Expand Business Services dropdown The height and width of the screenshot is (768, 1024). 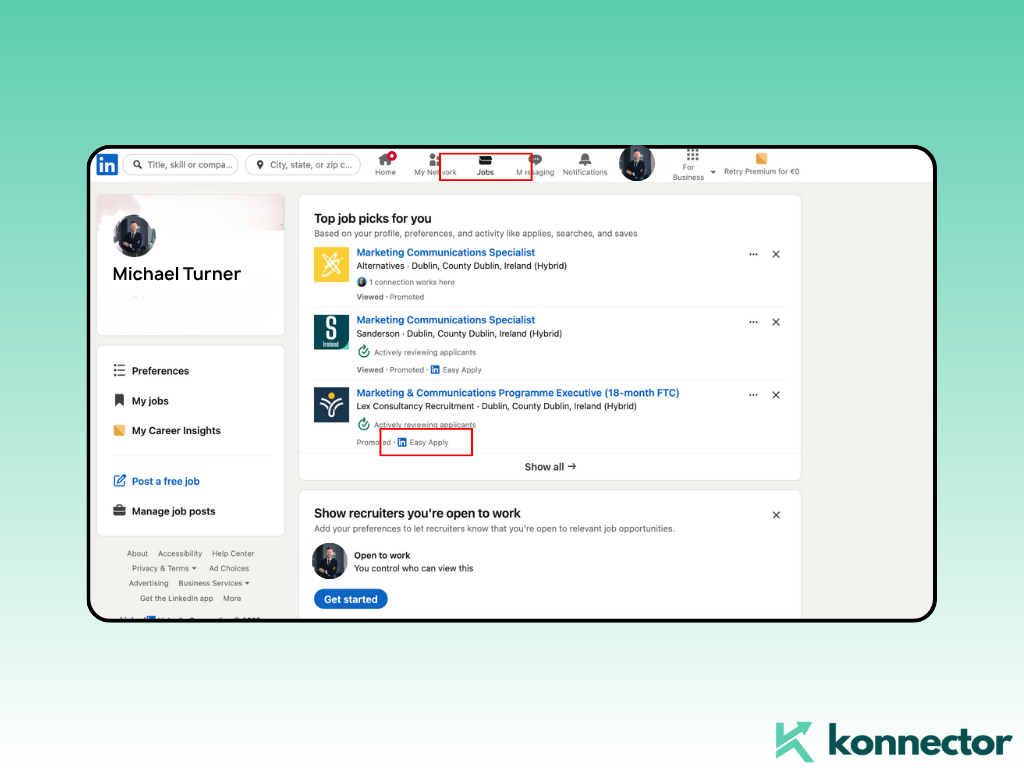(214, 583)
